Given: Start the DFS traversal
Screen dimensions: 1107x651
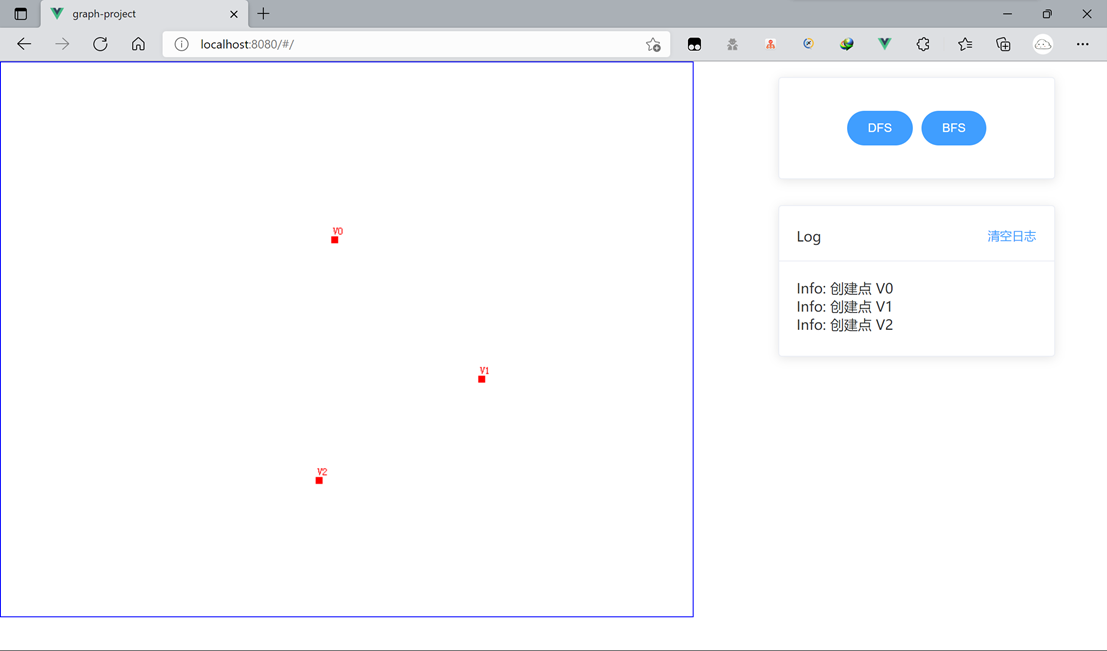Looking at the screenshot, I should [879, 128].
